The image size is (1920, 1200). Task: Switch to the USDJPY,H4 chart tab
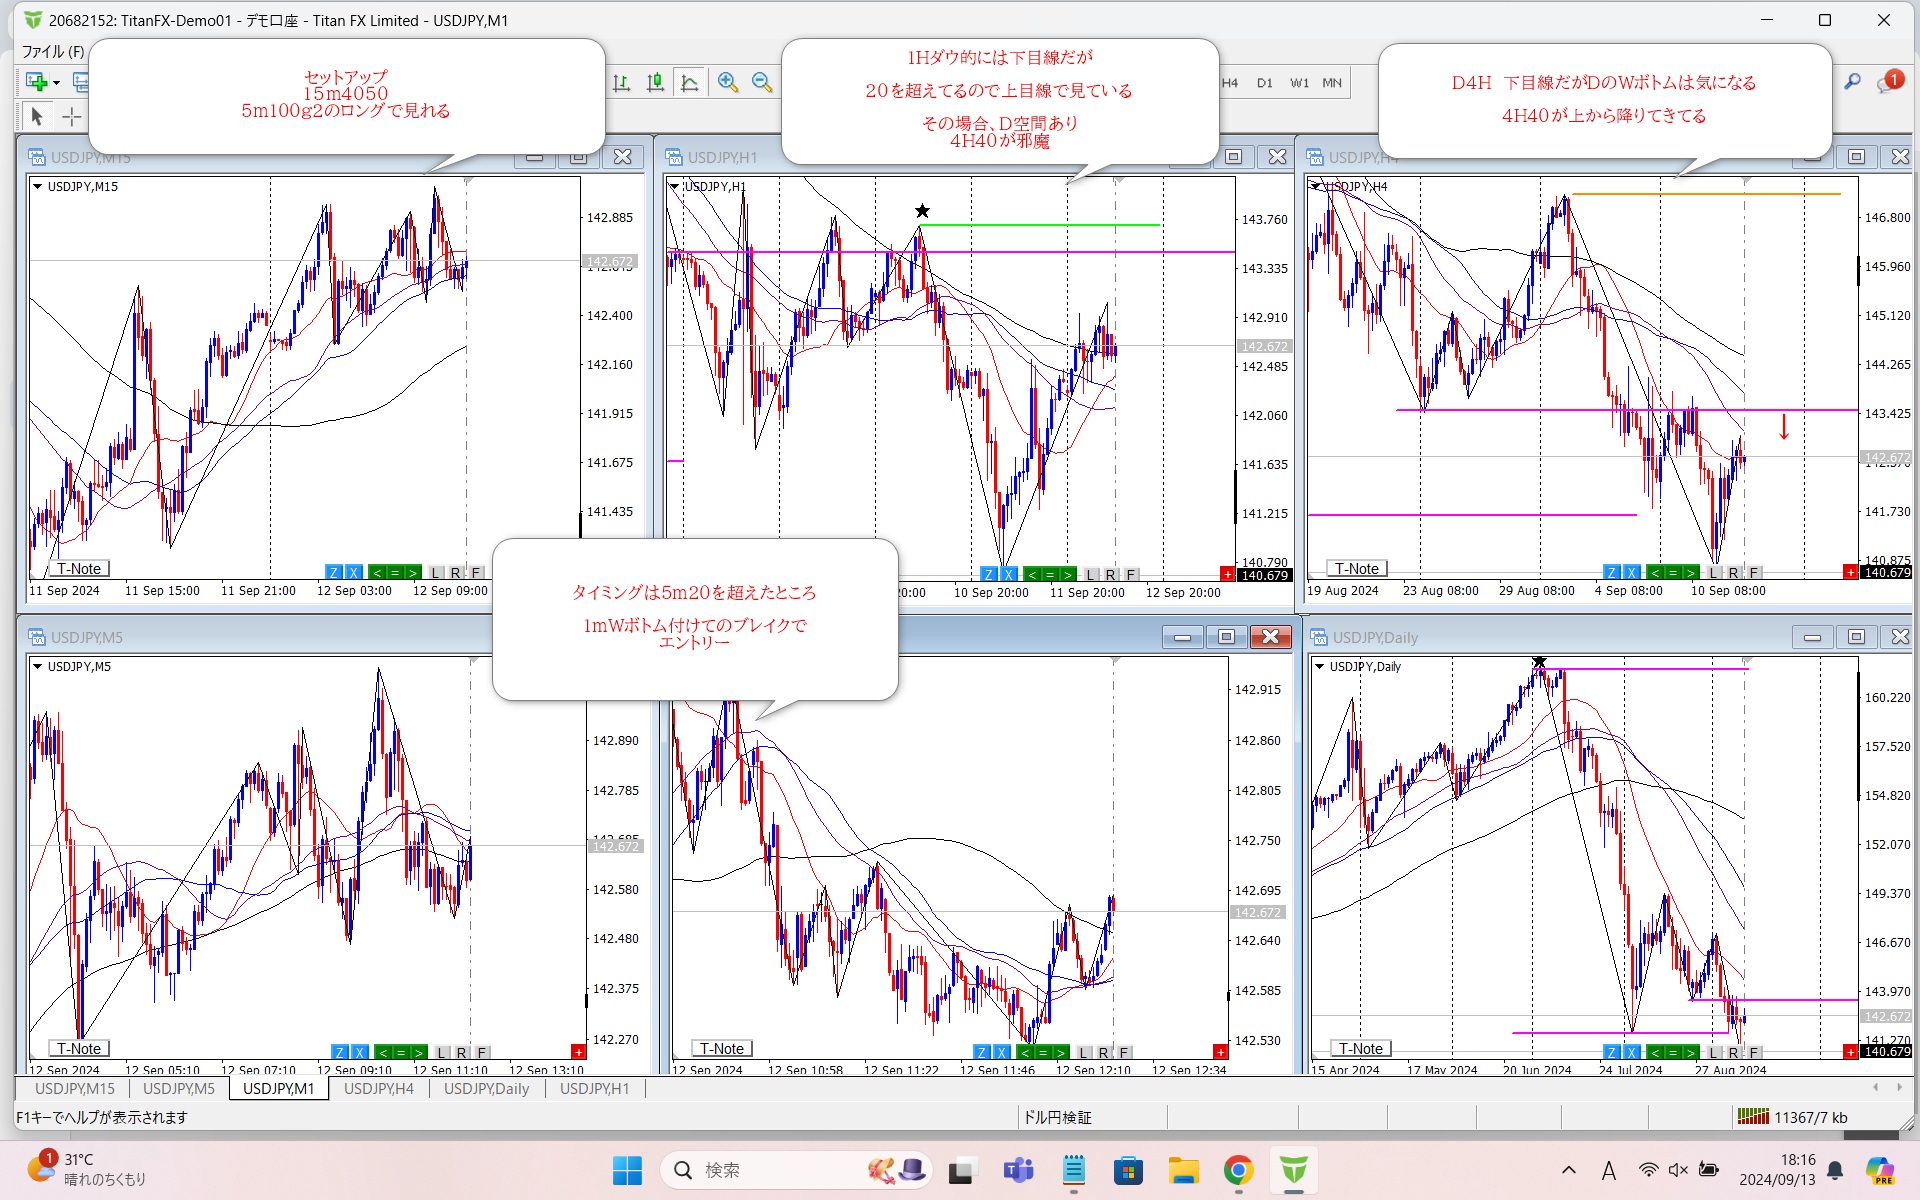click(x=378, y=1088)
